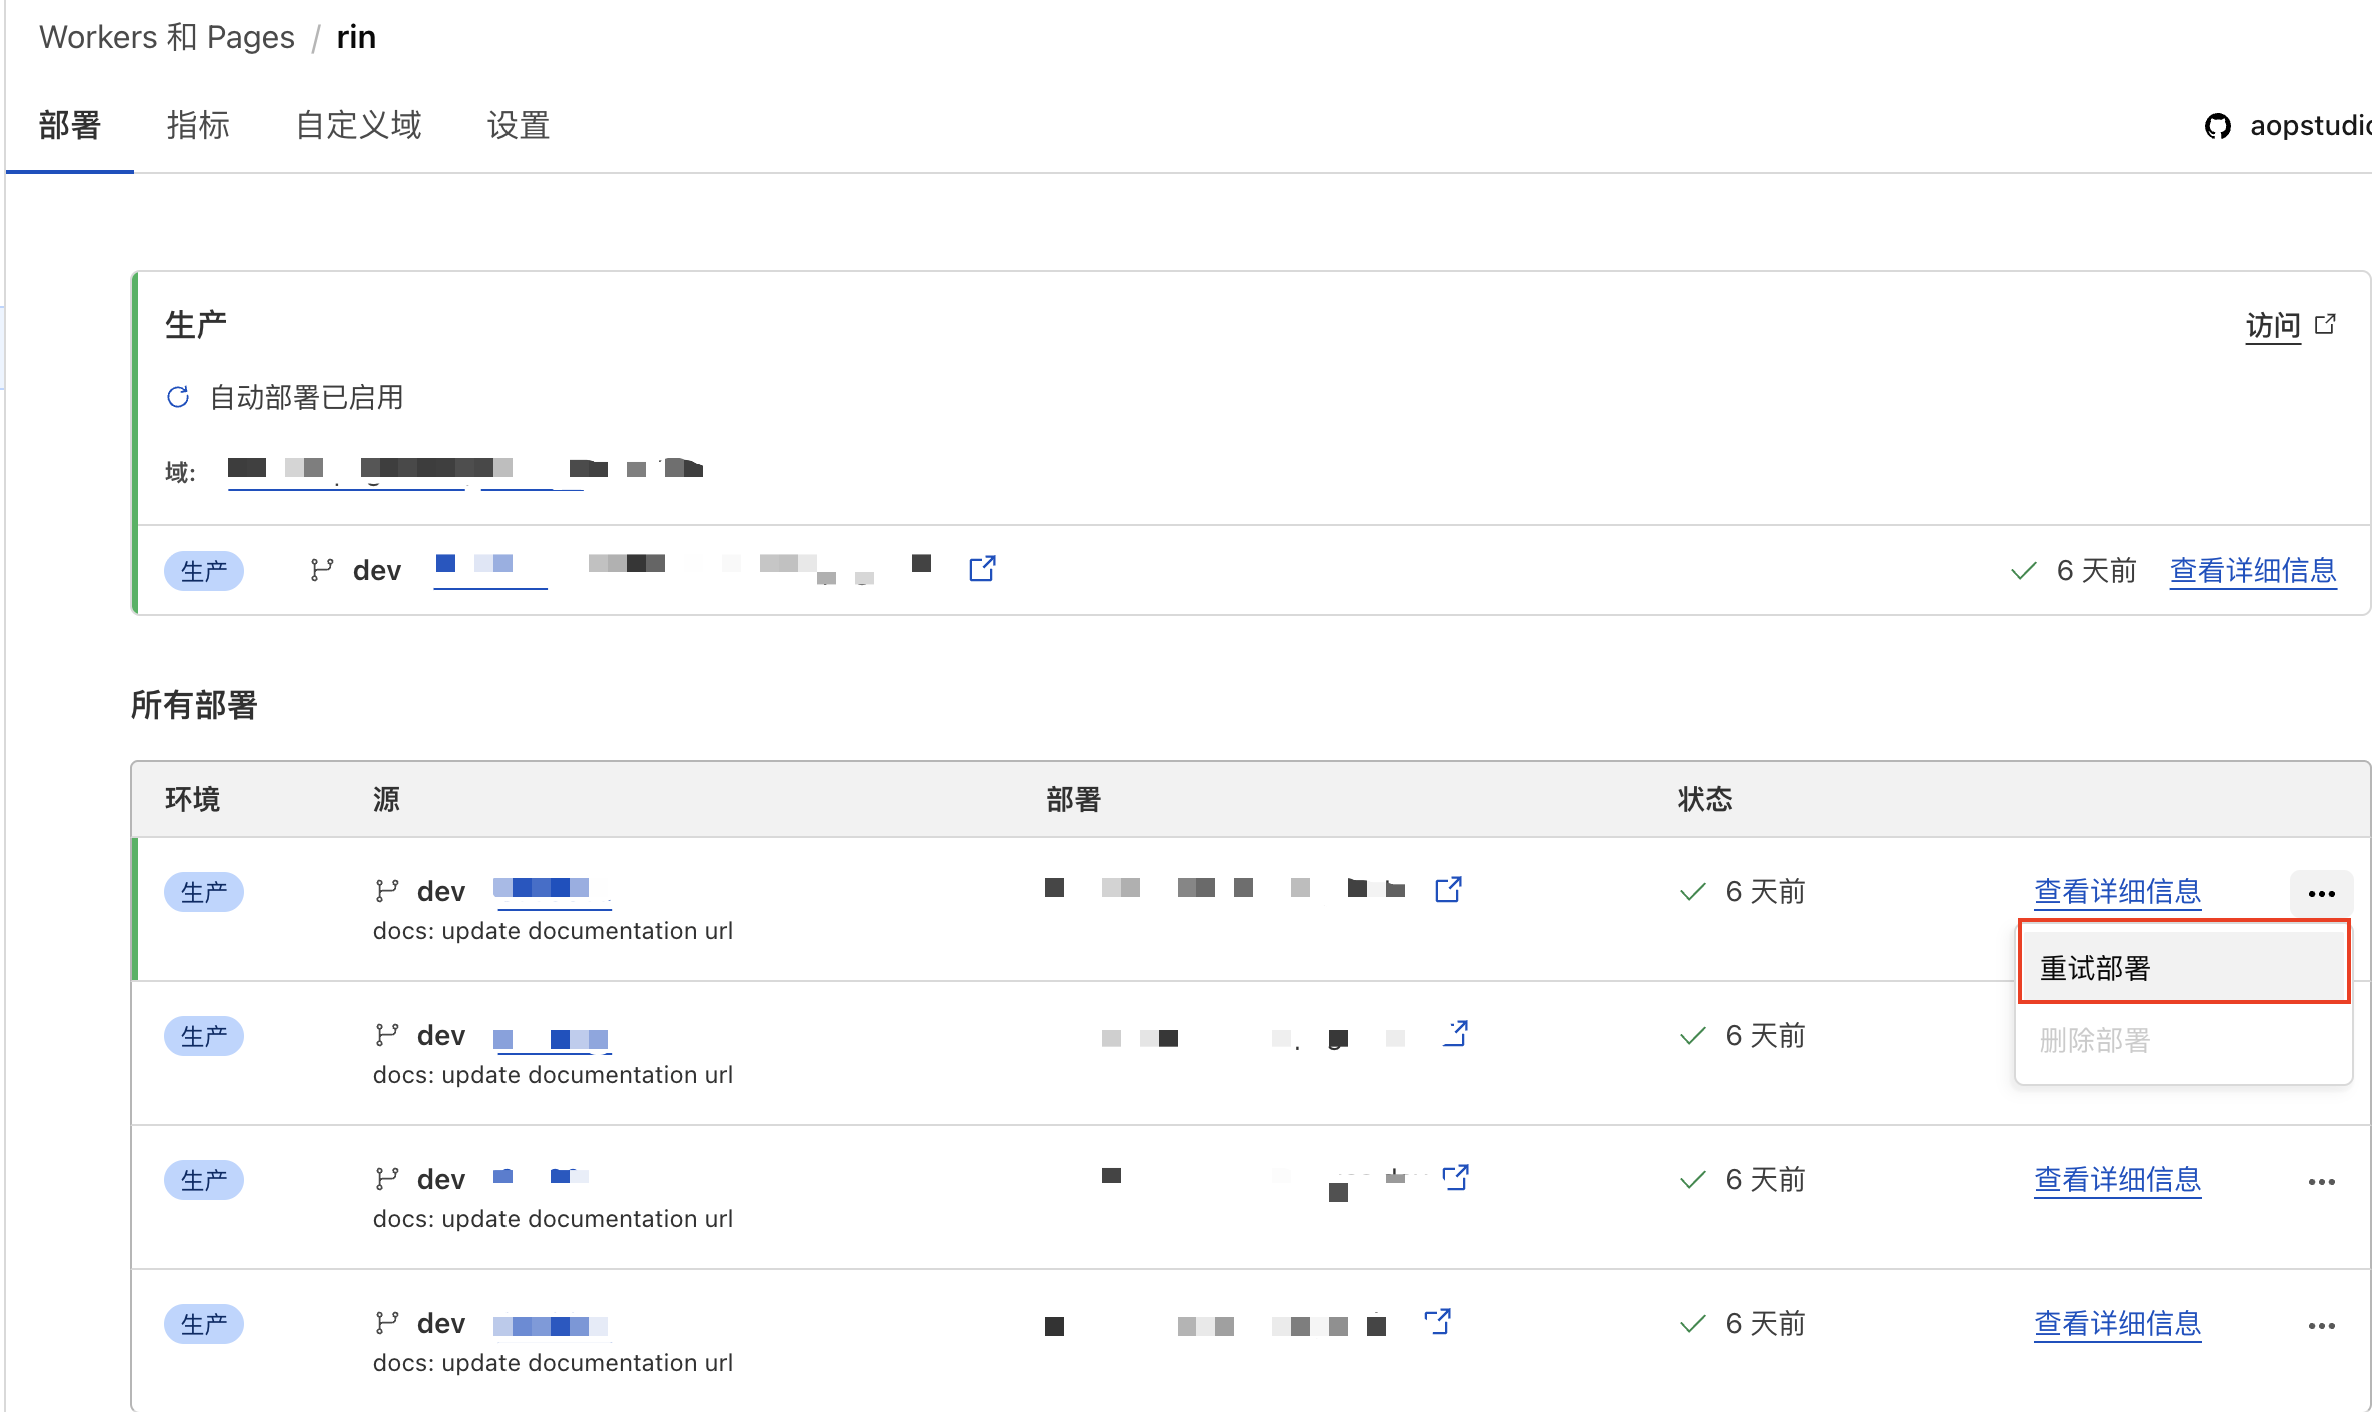Image resolution: width=2372 pixels, height=1412 pixels.
Task: Open three-dot menu of third deployment row
Action: pos(2322,1181)
